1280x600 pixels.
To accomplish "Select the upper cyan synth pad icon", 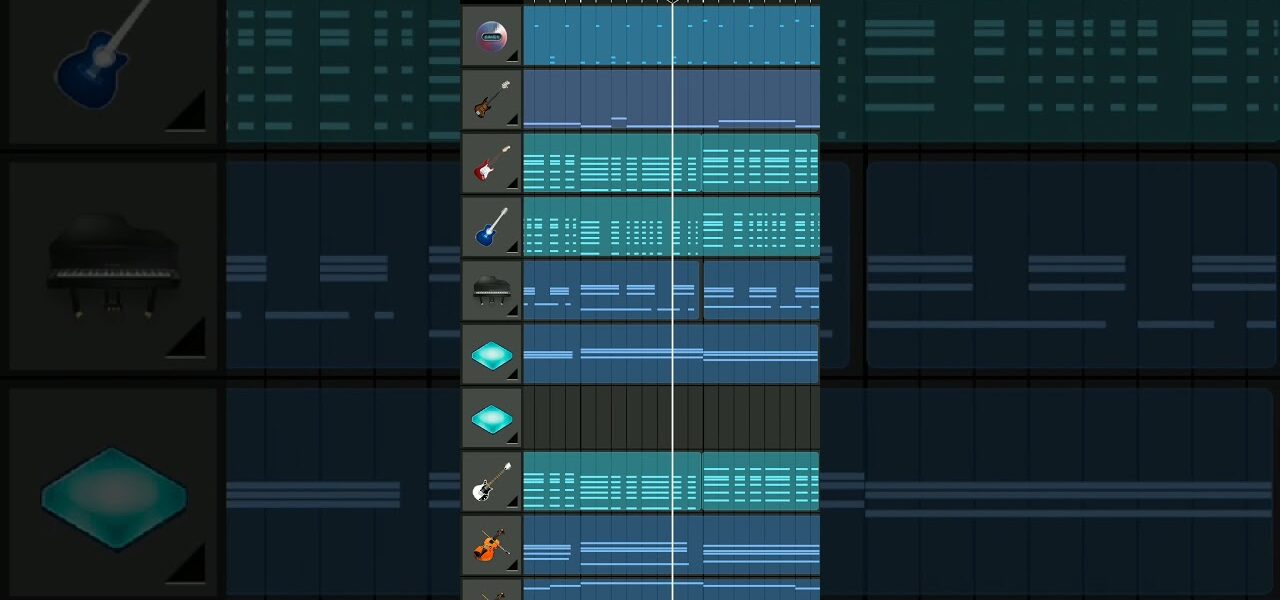I will click(491, 355).
